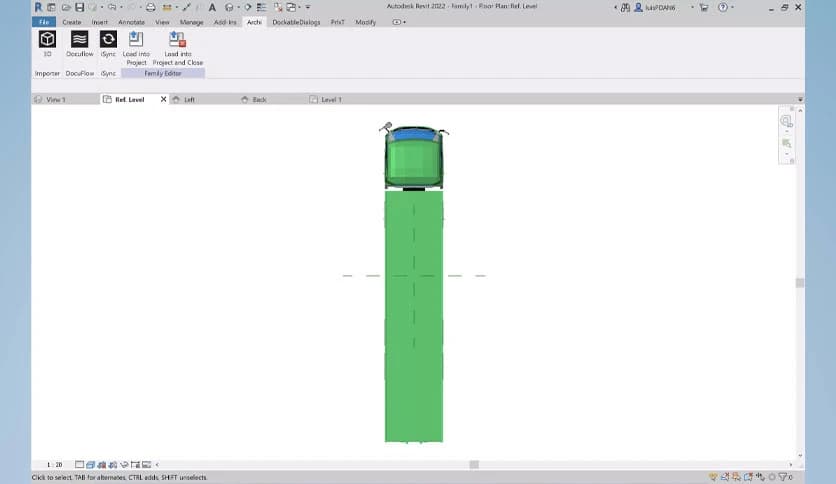Switch to the Left view tab
Image resolution: width=836 pixels, height=484 pixels.
coord(189,100)
